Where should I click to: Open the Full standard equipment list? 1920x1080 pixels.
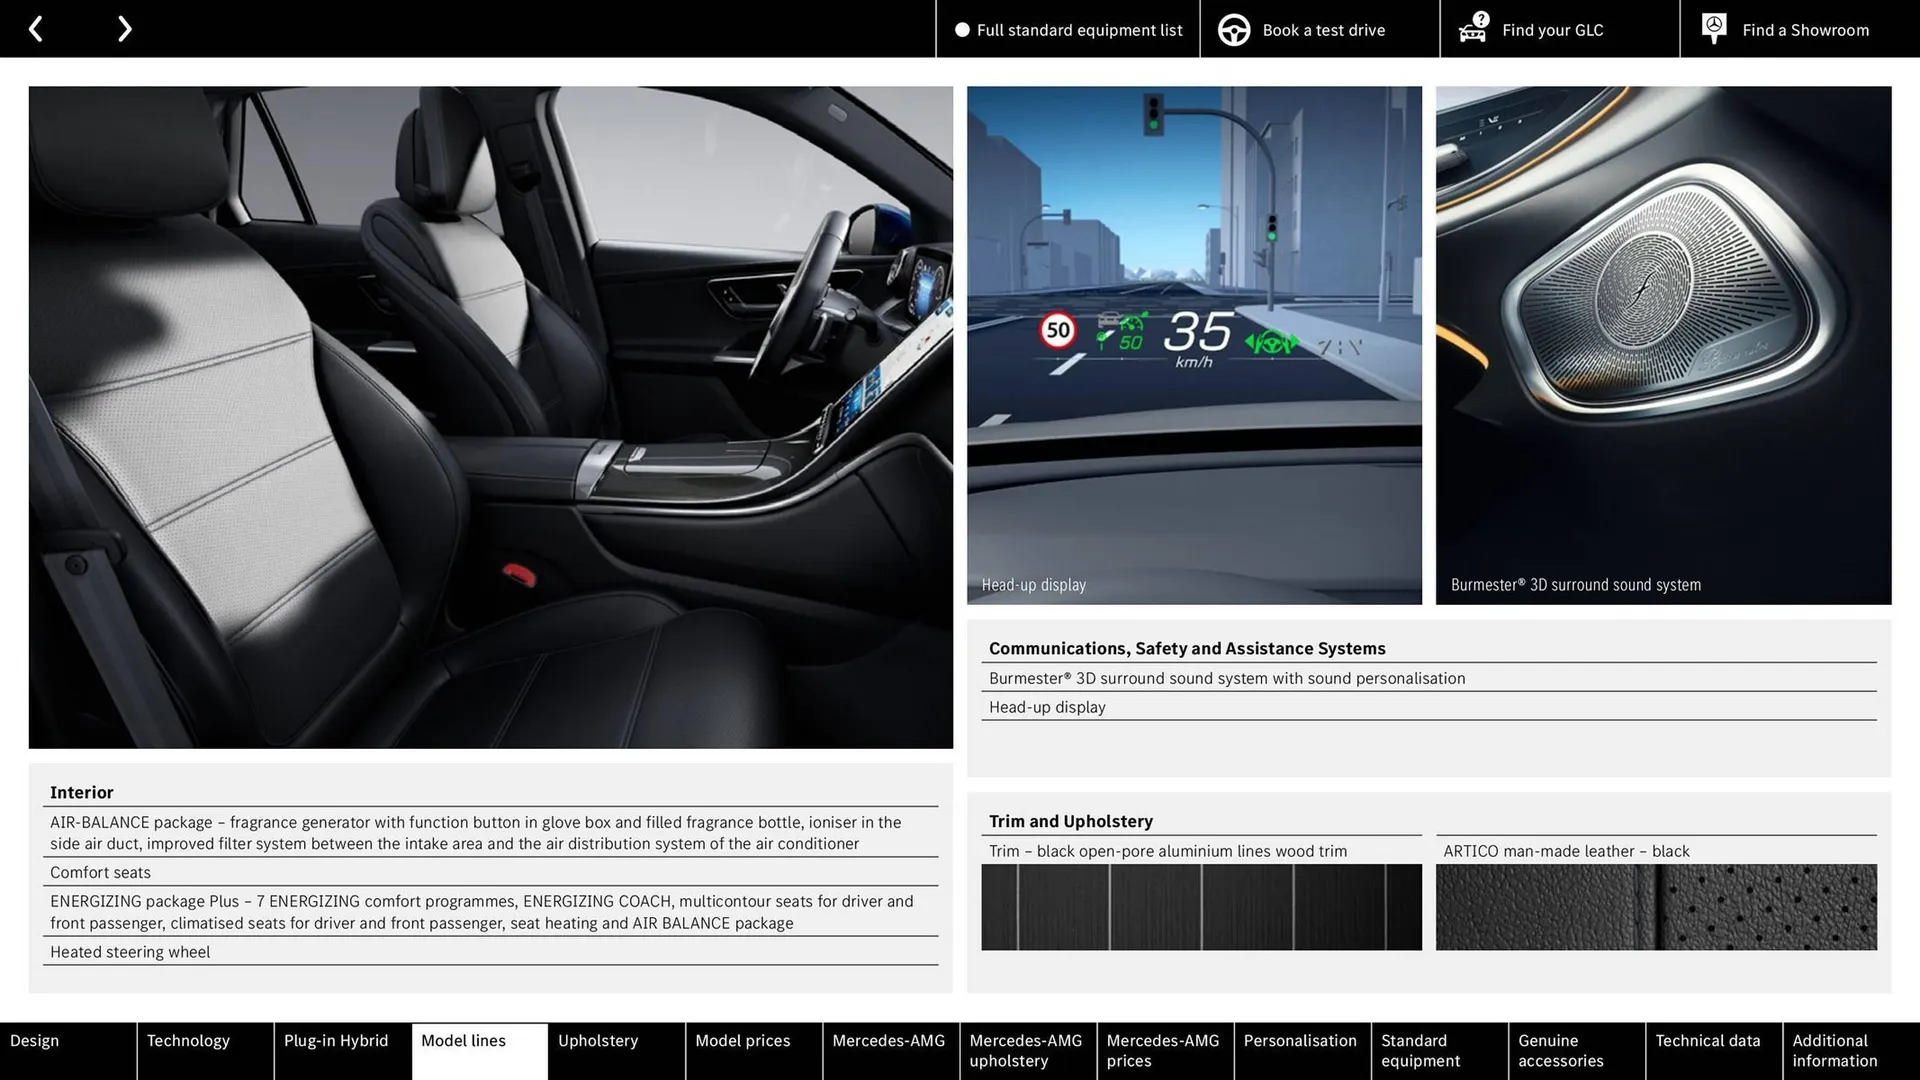[x=1078, y=30]
